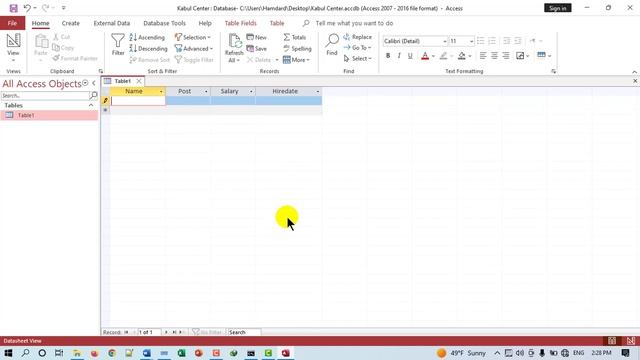Image resolution: width=640 pixels, height=360 pixels.
Task: Align text left
Action: (x=483, y=56)
